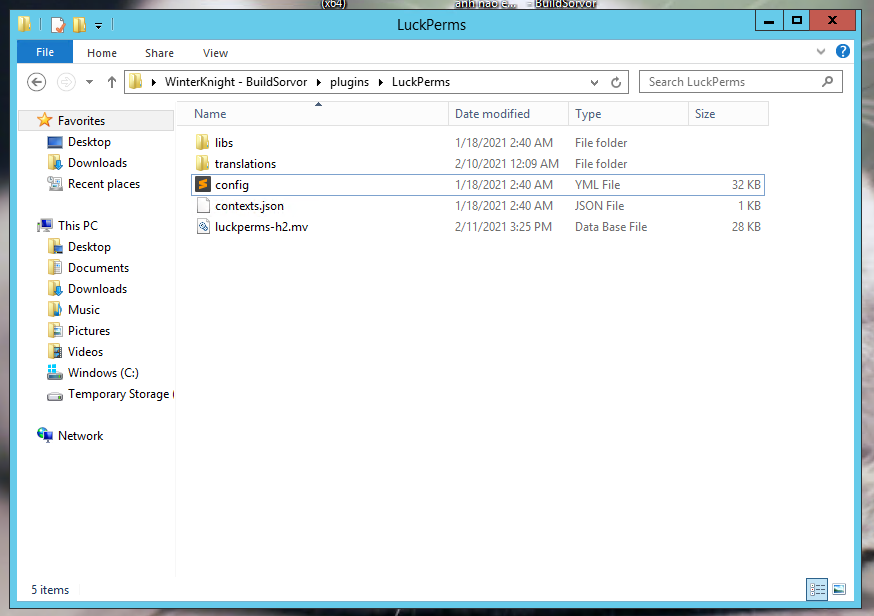This screenshot has width=874, height=616.
Task: Select the contexts.json file icon
Action: coord(203,206)
